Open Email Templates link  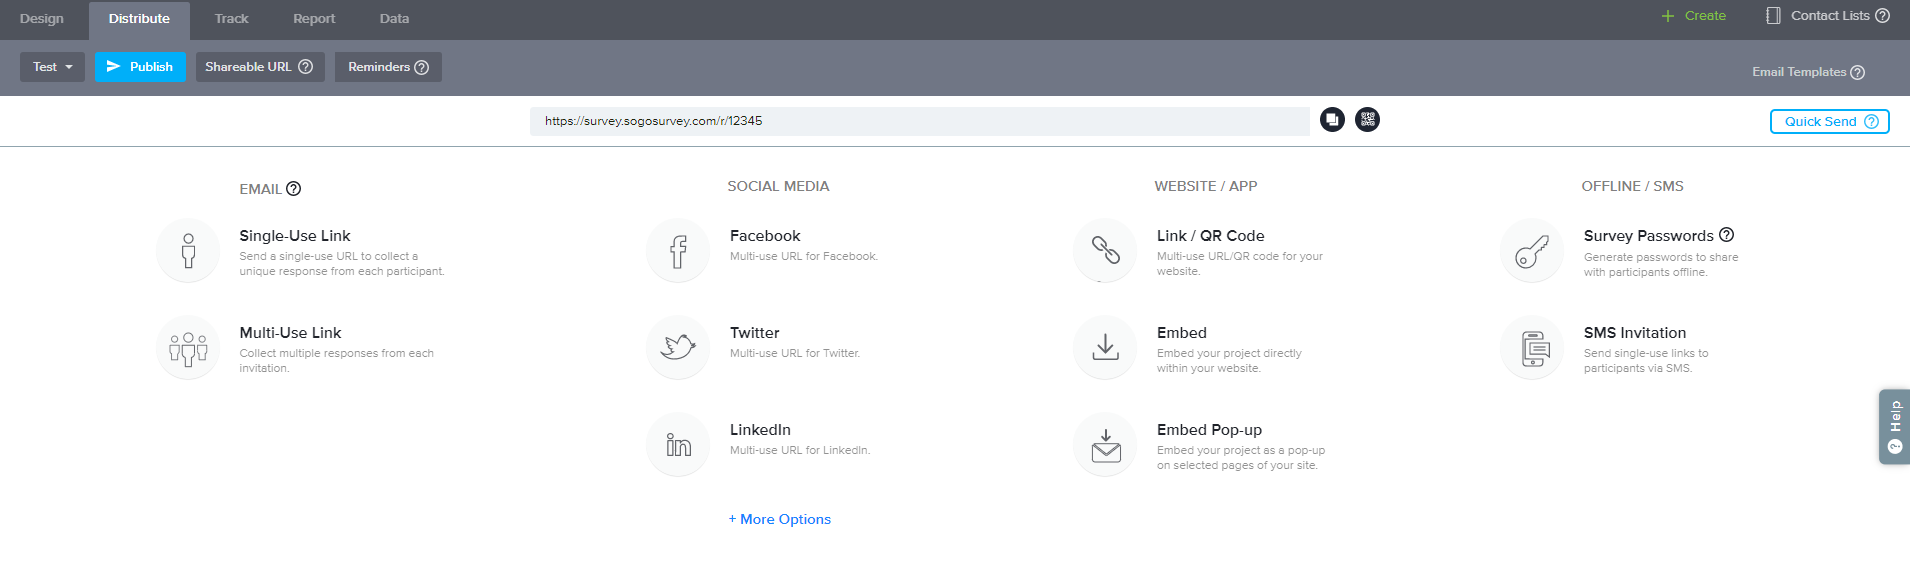(x=1799, y=72)
